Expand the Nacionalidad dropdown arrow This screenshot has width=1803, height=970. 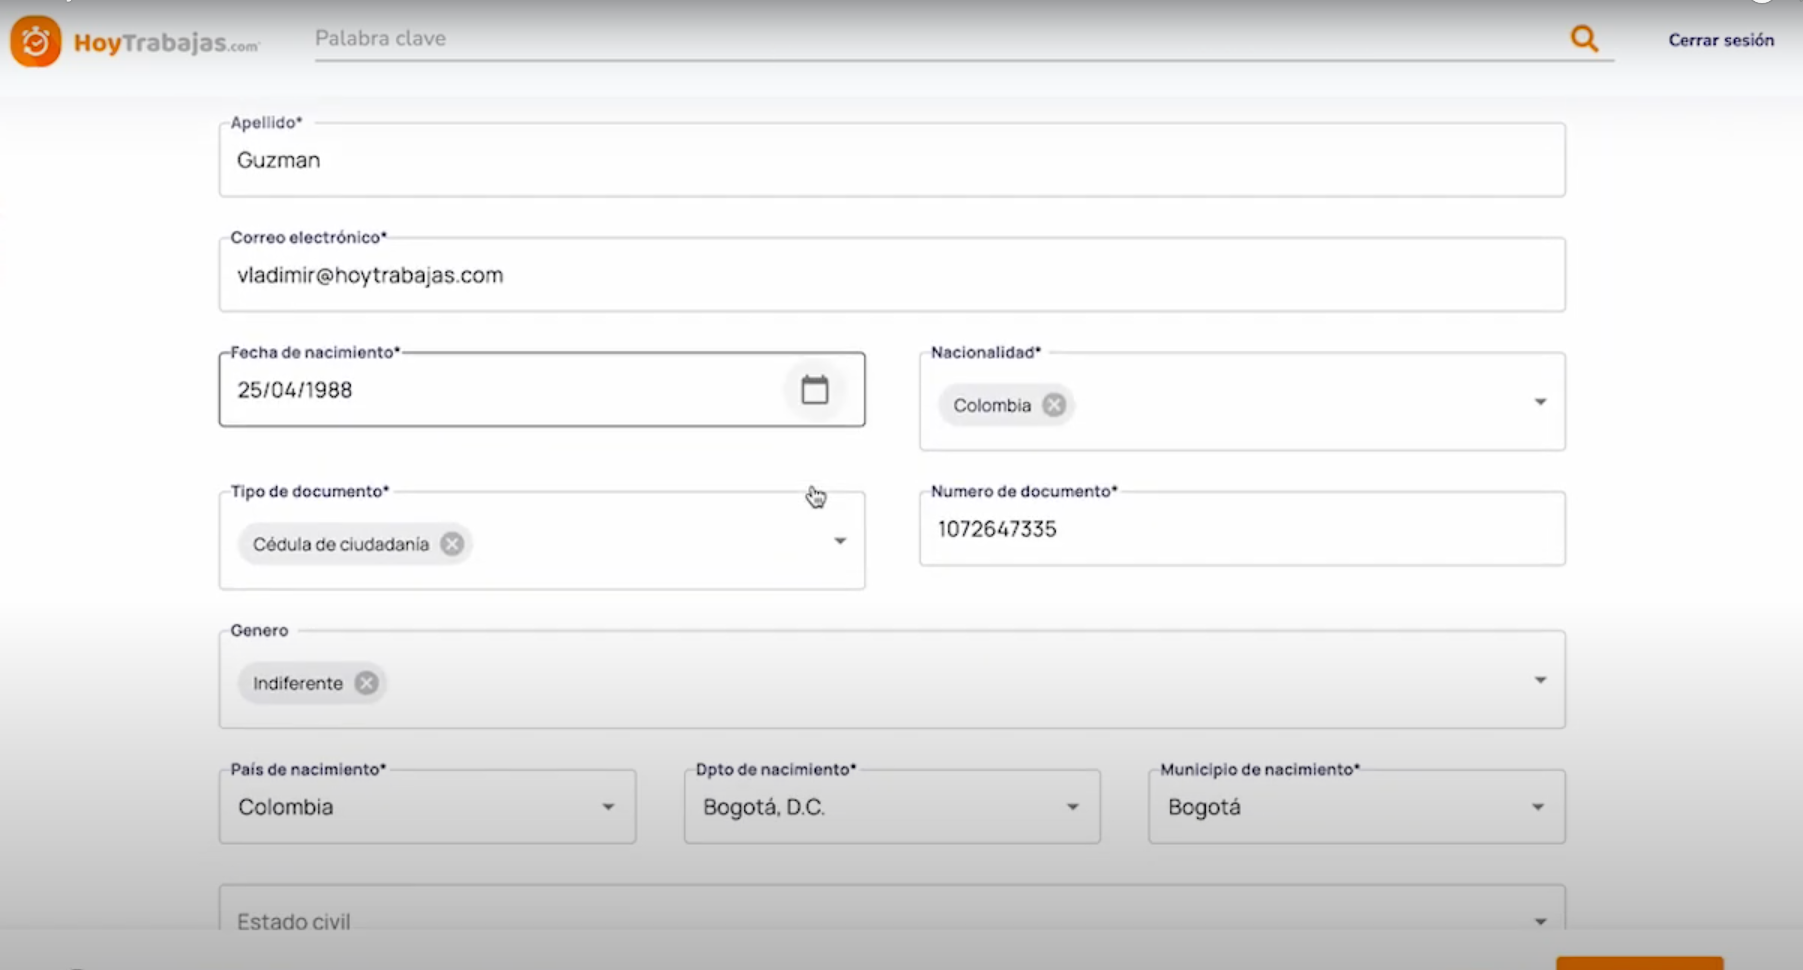[x=1540, y=402]
